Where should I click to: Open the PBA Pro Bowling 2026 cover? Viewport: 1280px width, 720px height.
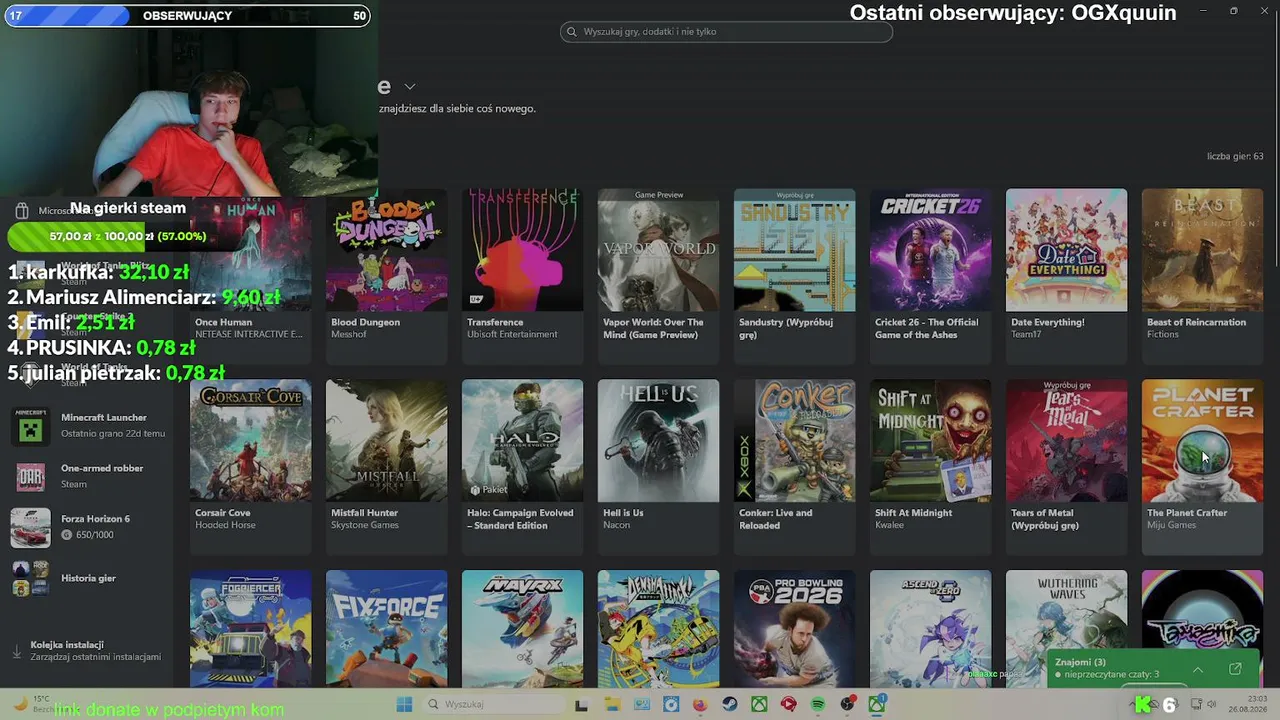(x=794, y=629)
